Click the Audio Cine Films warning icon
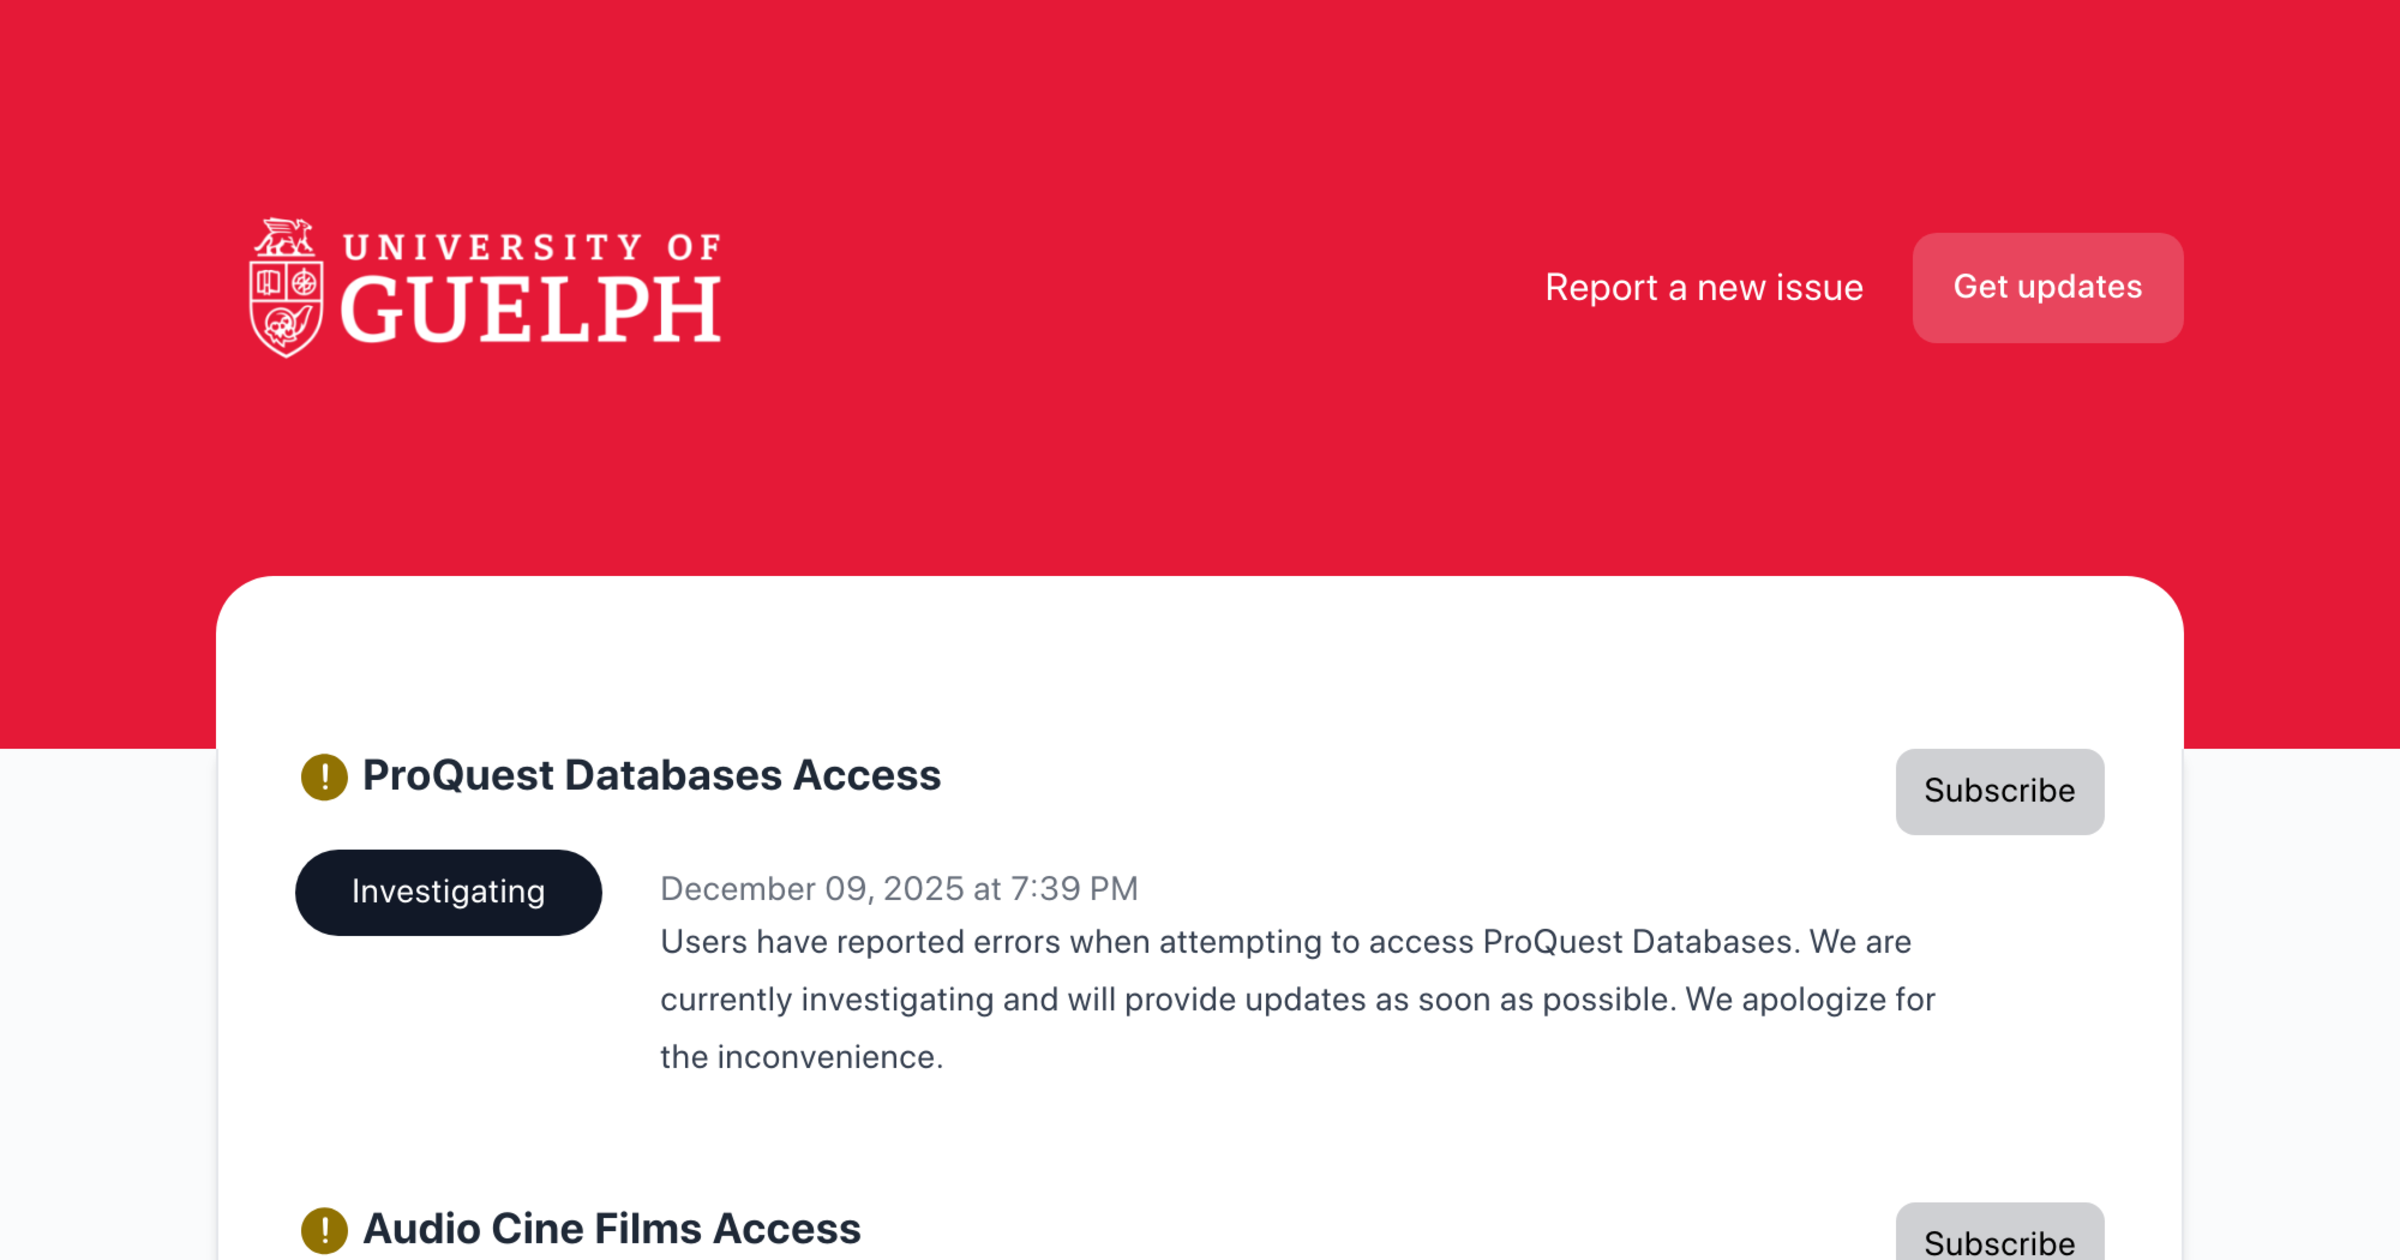The height and width of the screenshot is (1260, 2400). coord(324,1230)
